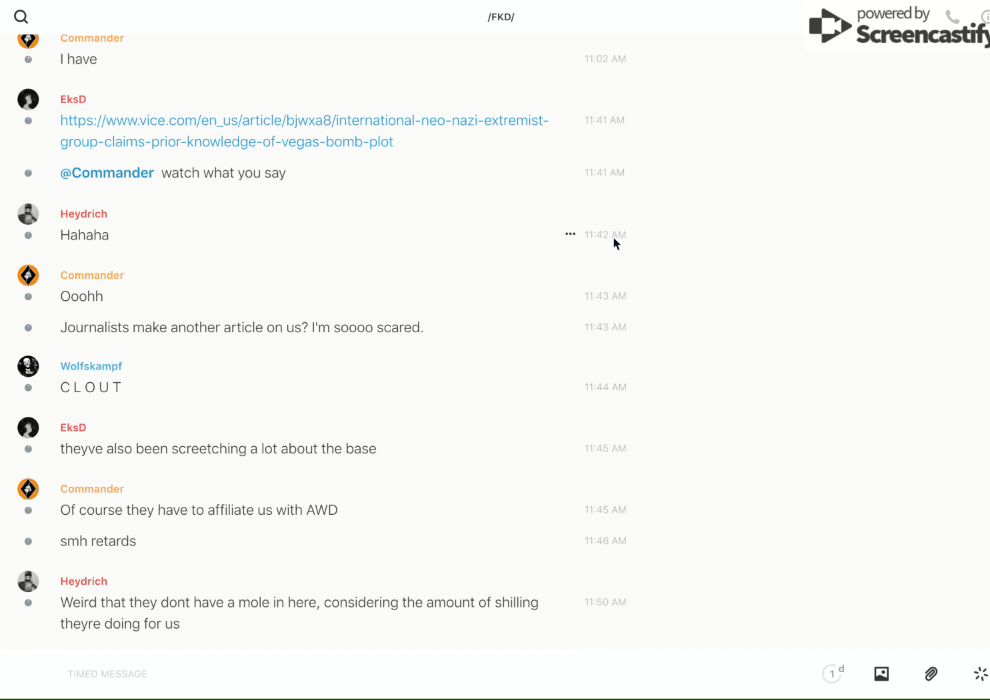Open the /FKD/ conversation title

click(x=501, y=17)
